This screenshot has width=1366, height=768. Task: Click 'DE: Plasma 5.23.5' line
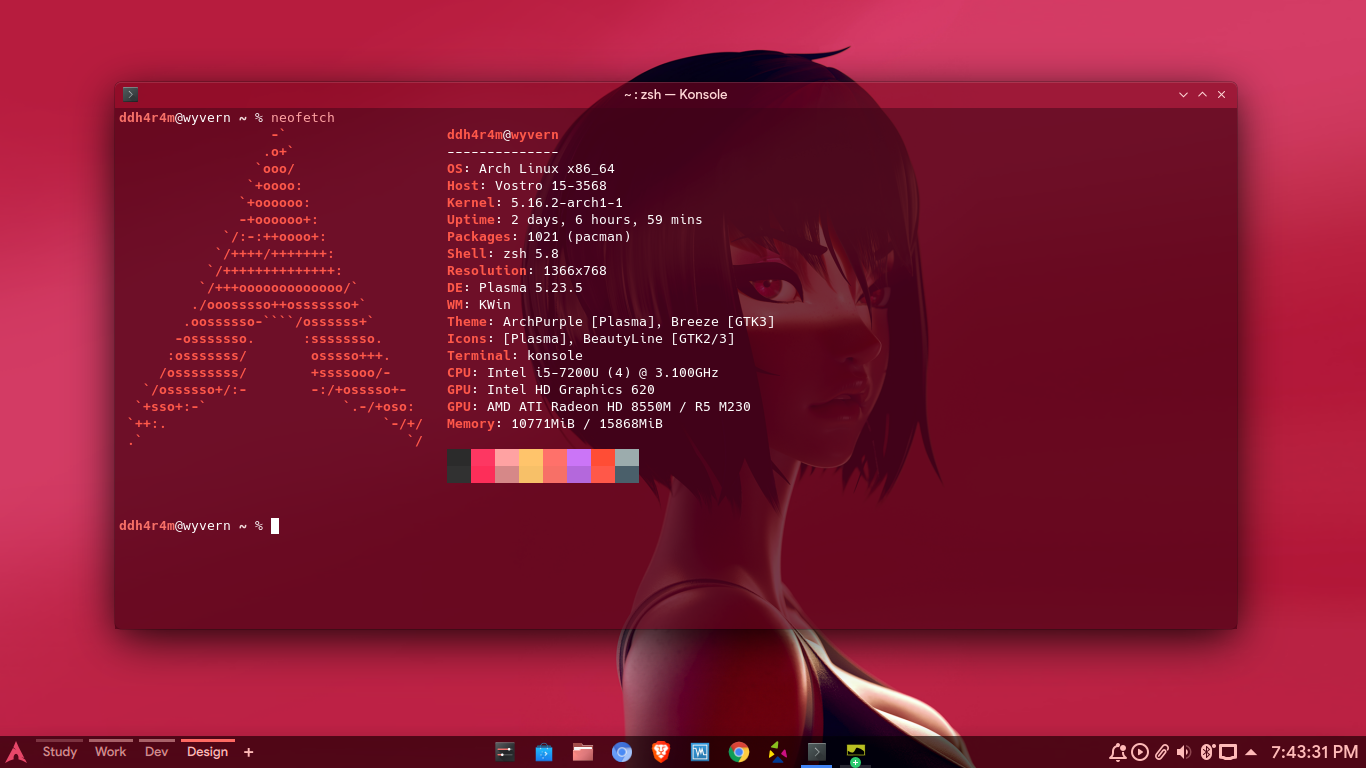tap(515, 288)
